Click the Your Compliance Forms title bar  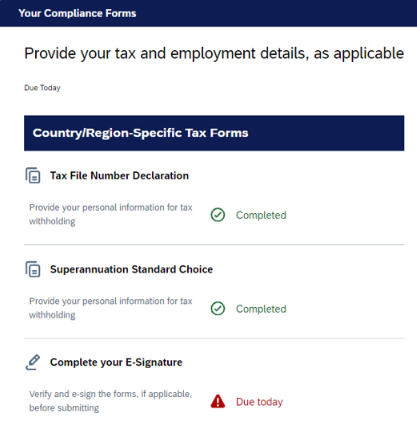[x=208, y=13]
